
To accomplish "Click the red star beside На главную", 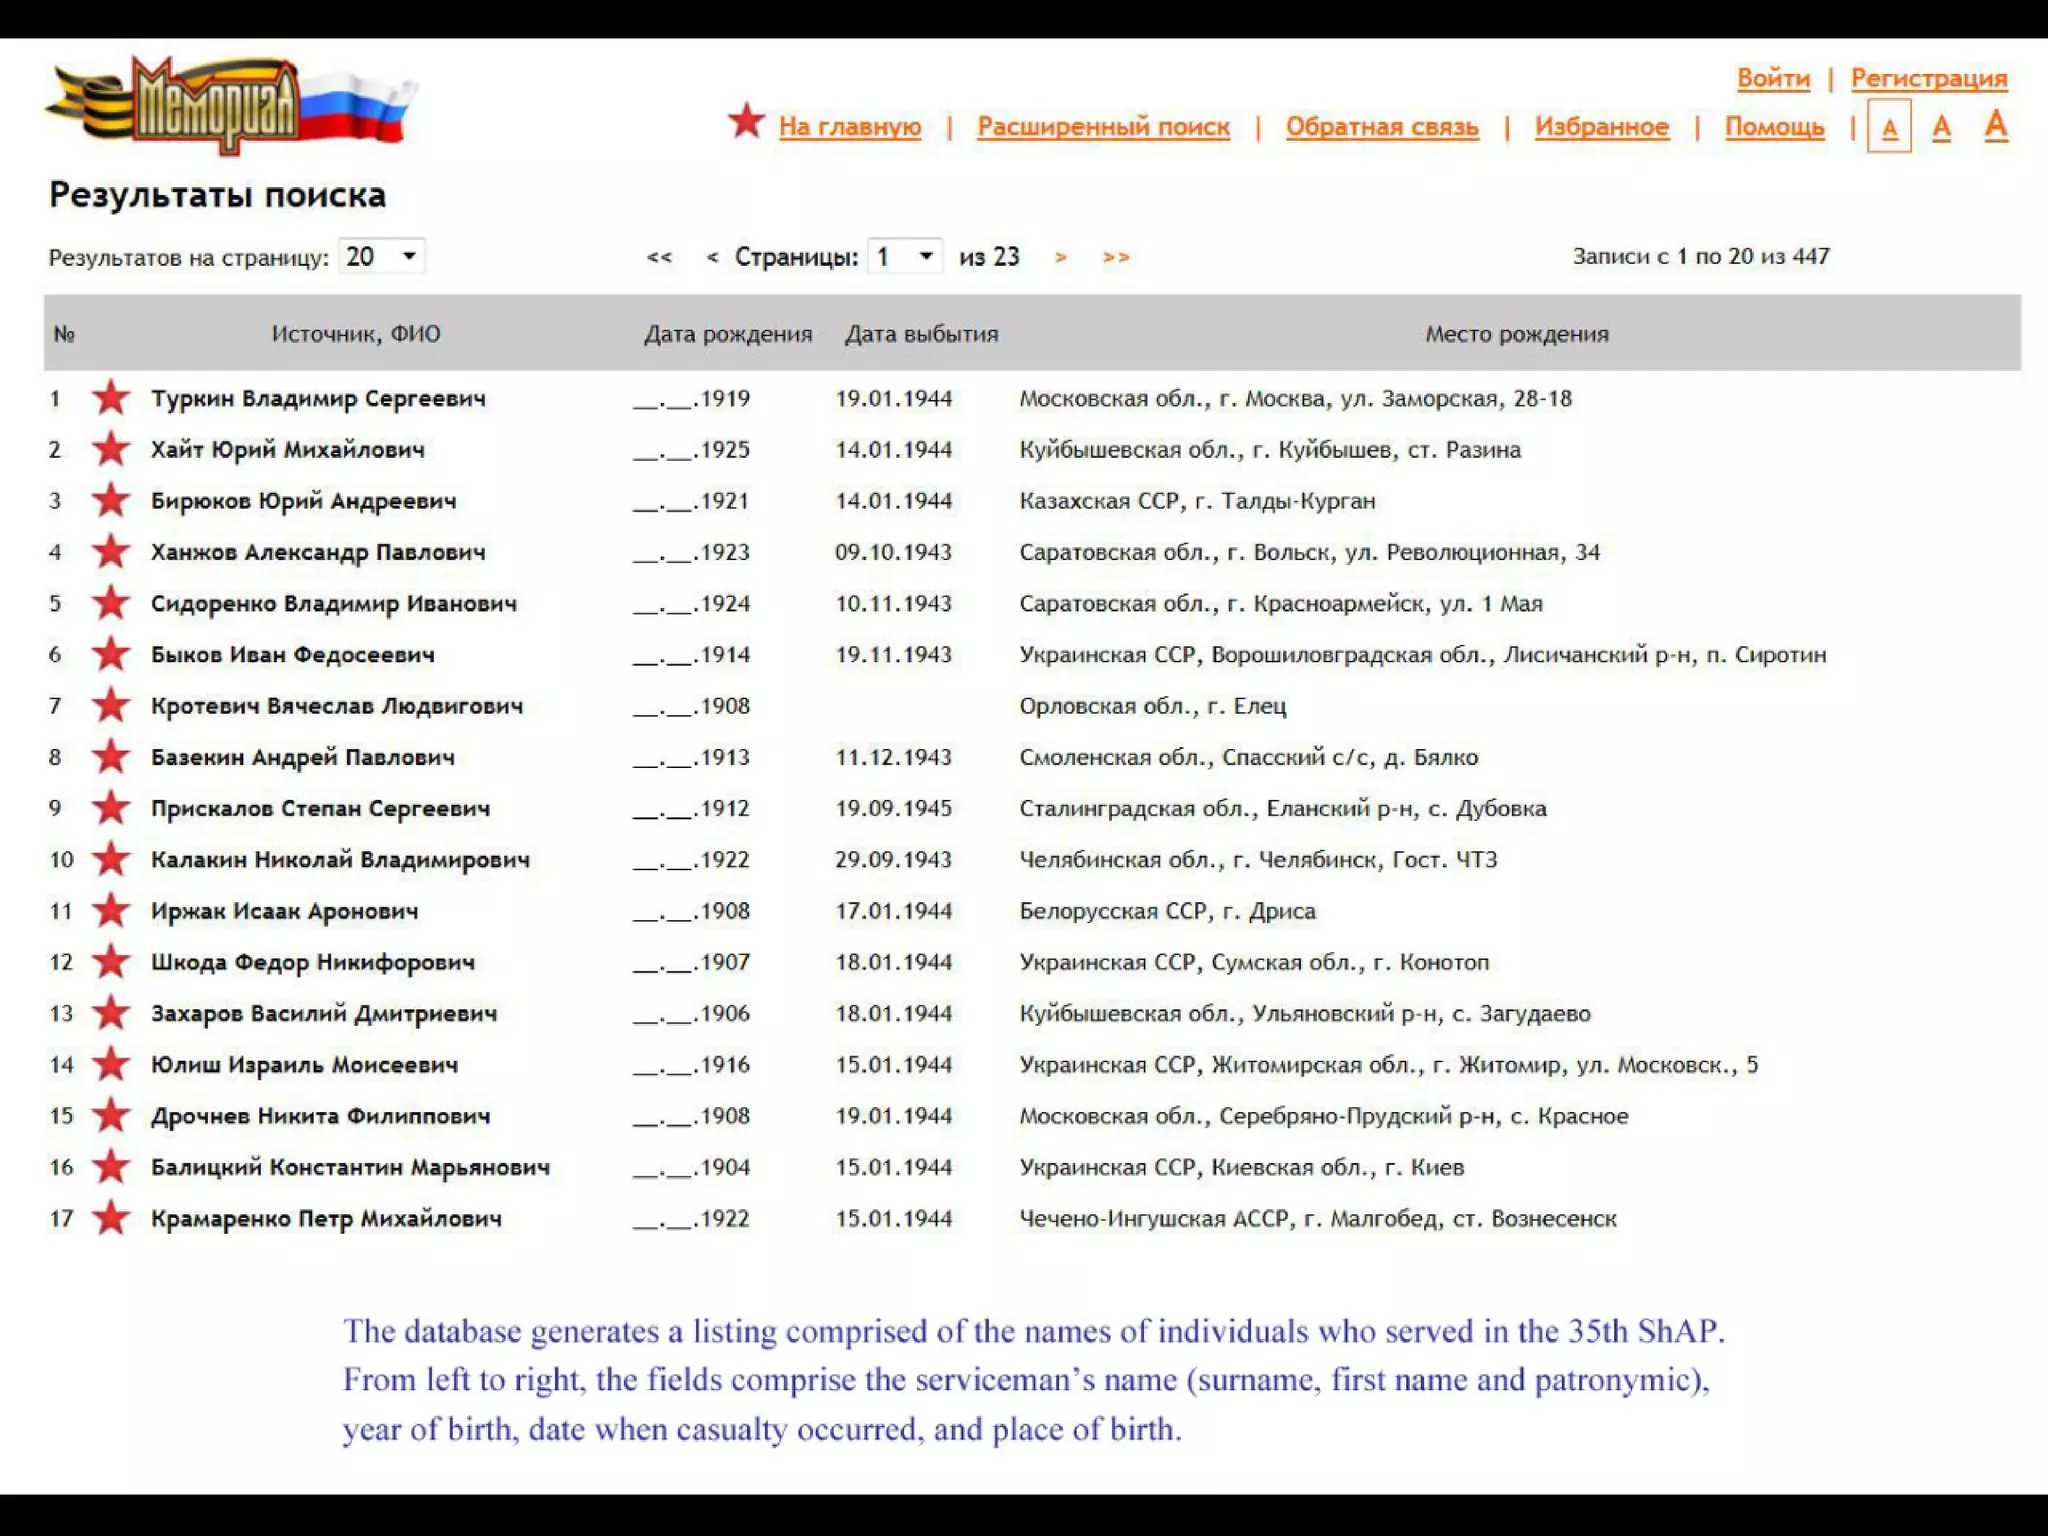I will point(746,121).
